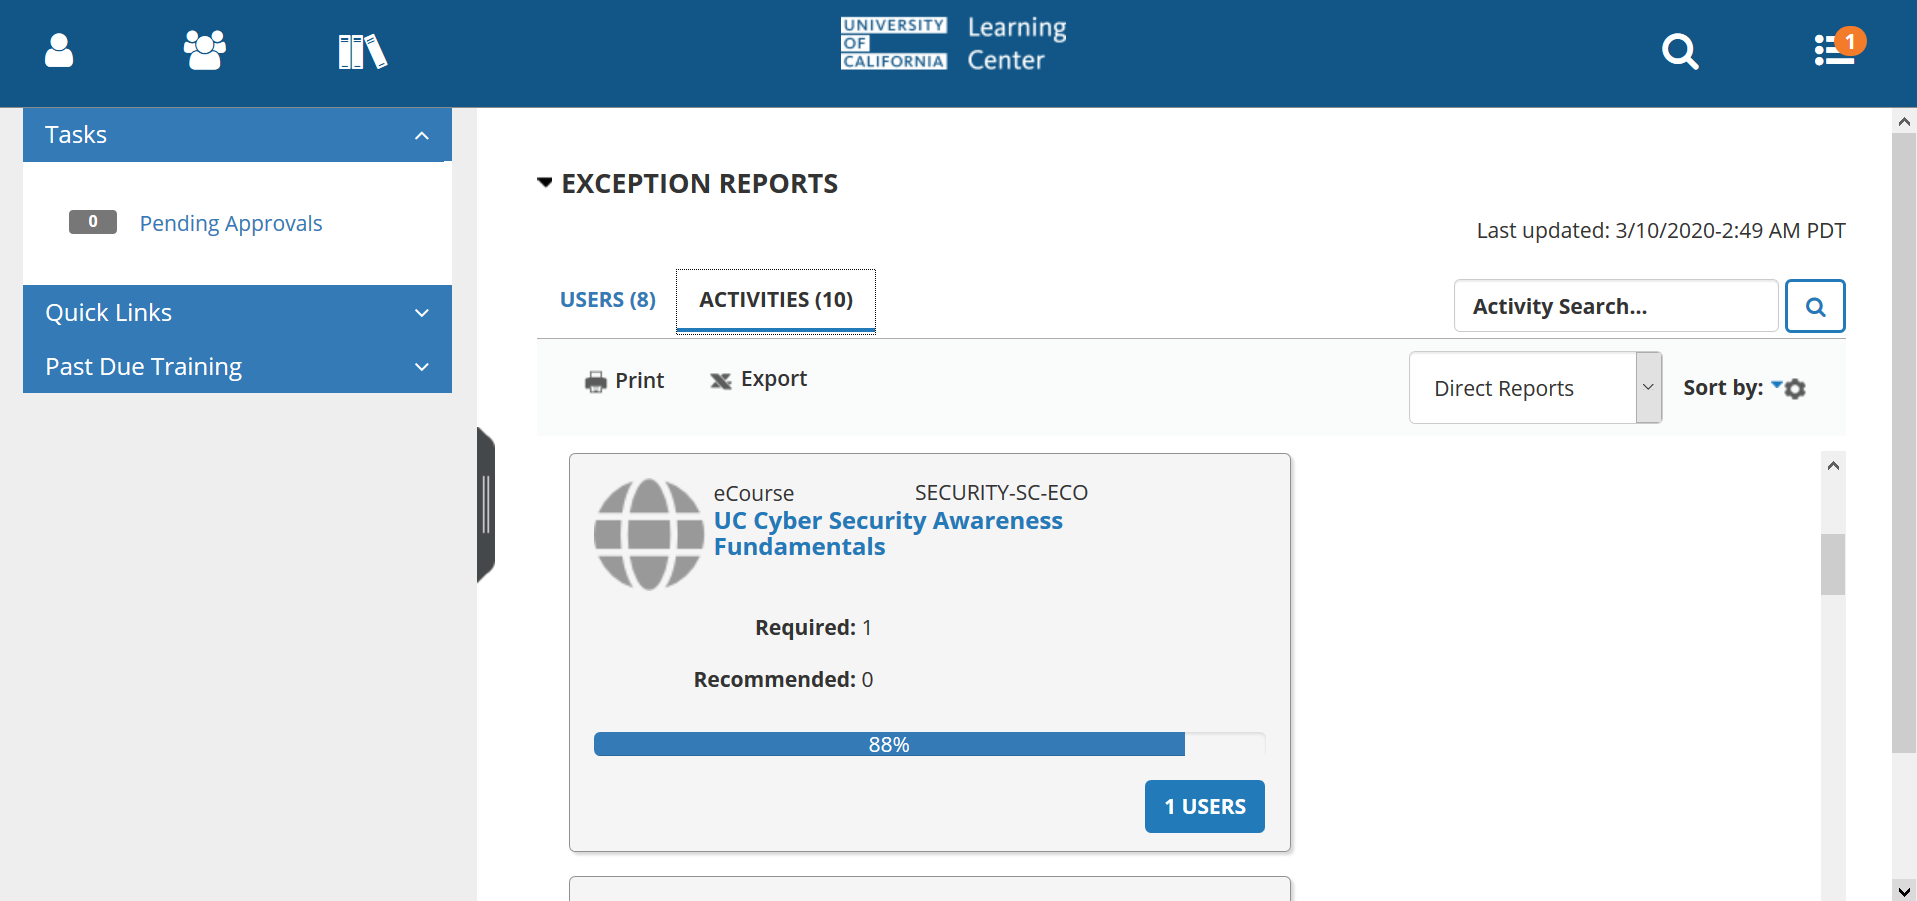Click the University of California Learning Center logo
The image size is (1917, 901).
(954, 44)
